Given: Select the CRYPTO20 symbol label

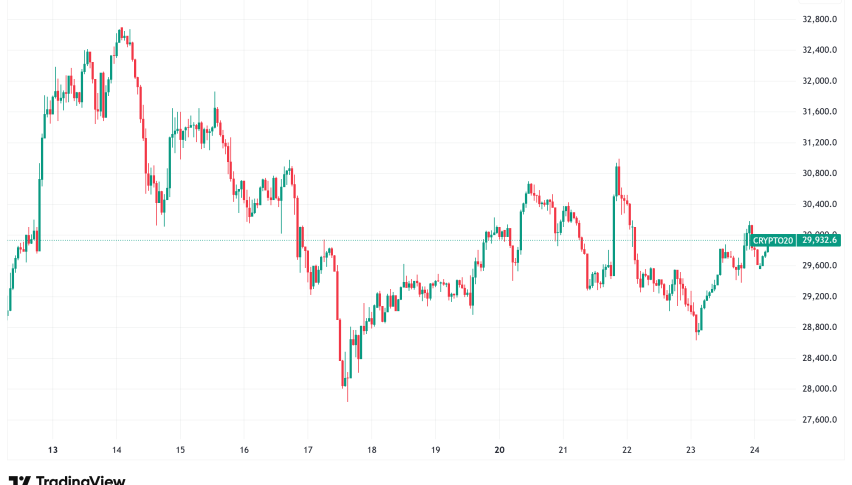Looking at the screenshot, I should tap(774, 240).
